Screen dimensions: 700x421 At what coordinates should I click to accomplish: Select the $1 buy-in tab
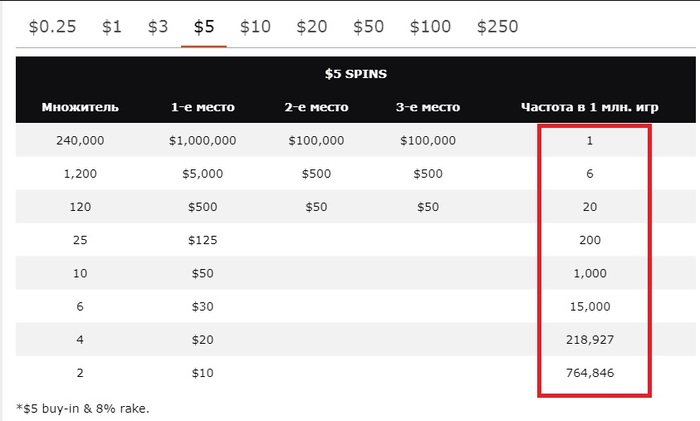112,27
